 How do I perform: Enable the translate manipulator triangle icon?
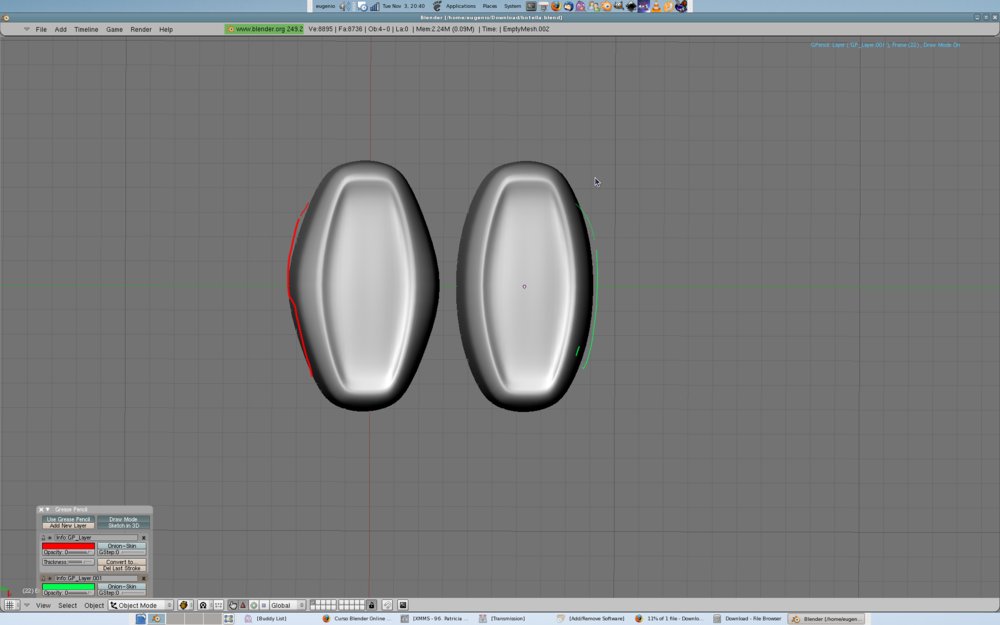pyautogui.click(x=243, y=605)
